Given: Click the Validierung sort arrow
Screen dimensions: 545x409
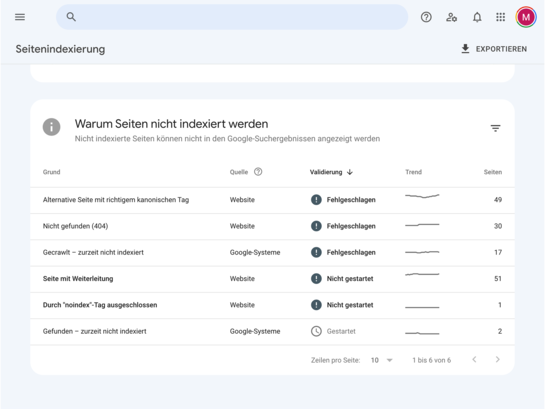Looking at the screenshot, I should coord(350,172).
